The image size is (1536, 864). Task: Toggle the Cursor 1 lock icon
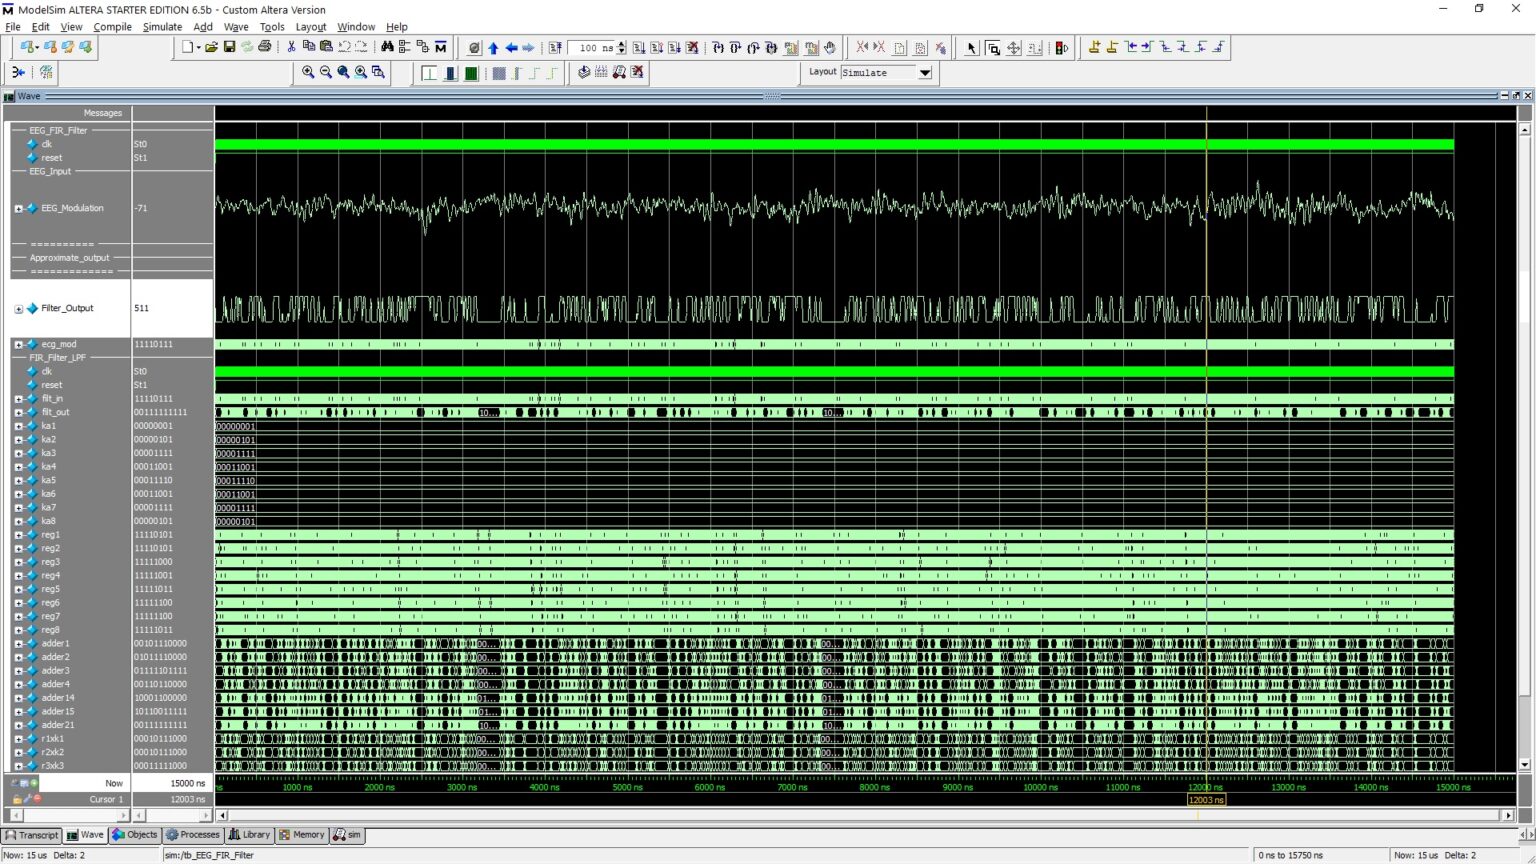(x=17, y=799)
